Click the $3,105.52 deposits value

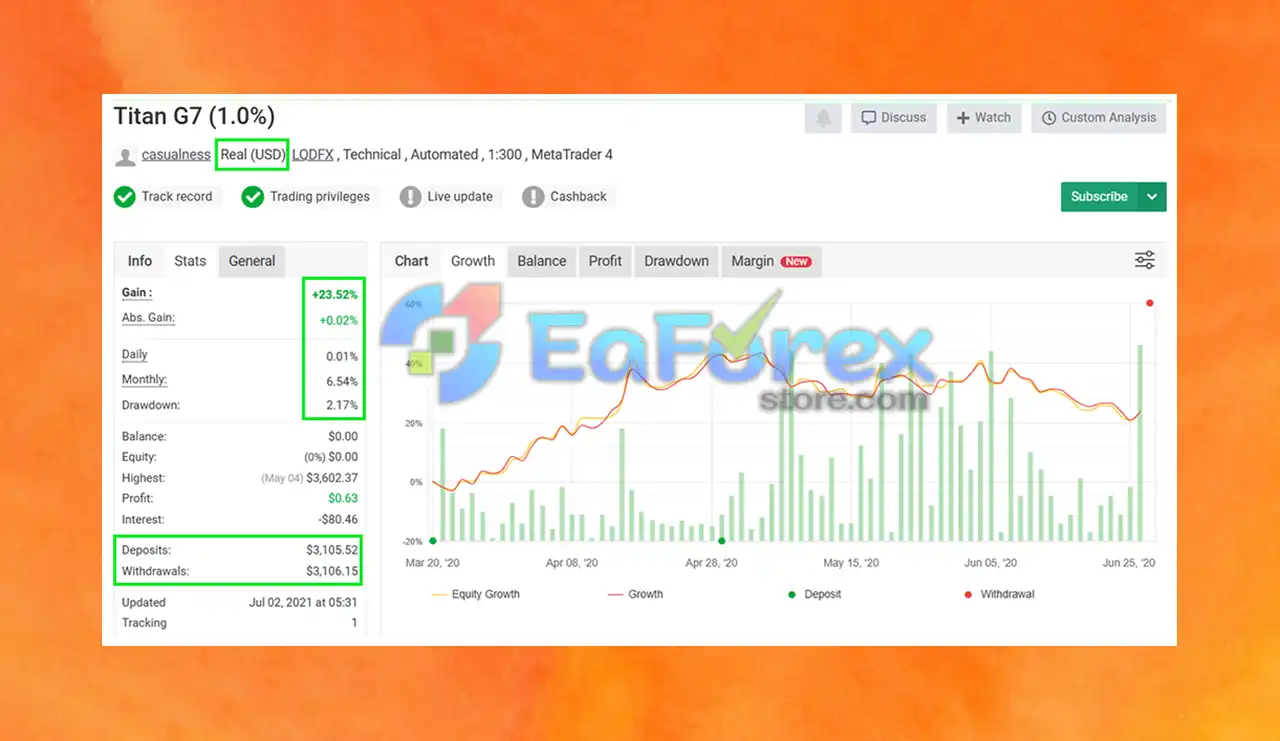[332, 550]
